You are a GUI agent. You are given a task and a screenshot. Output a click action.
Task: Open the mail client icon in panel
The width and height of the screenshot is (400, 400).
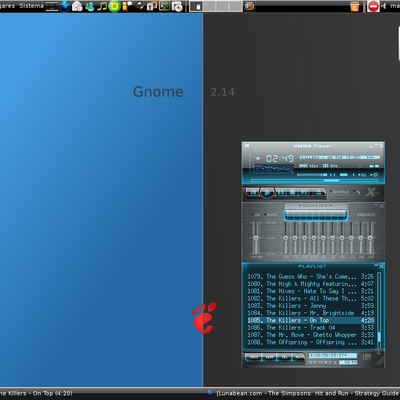pyautogui.click(x=77, y=6)
